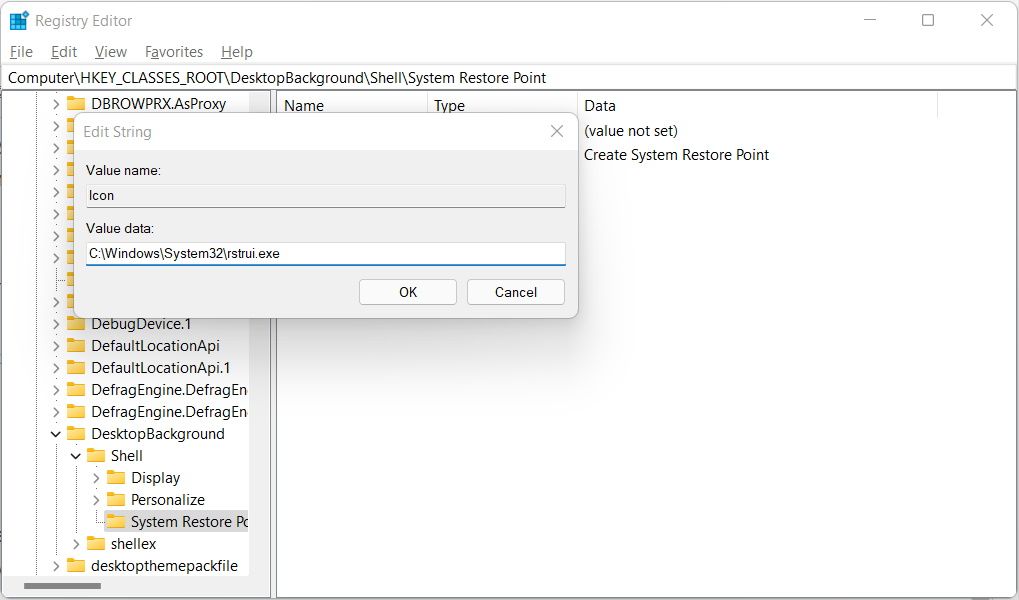Expand the Personalize key
The height and width of the screenshot is (600, 1019).
[x=96, y=500]
